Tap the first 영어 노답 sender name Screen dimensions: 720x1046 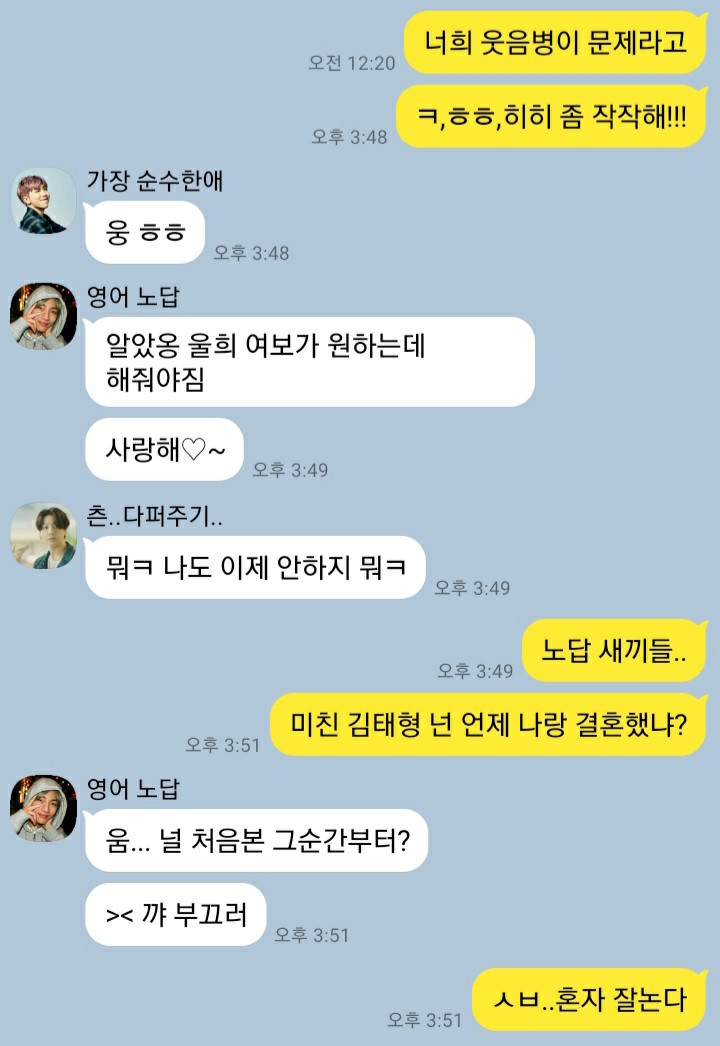[133, 297]
